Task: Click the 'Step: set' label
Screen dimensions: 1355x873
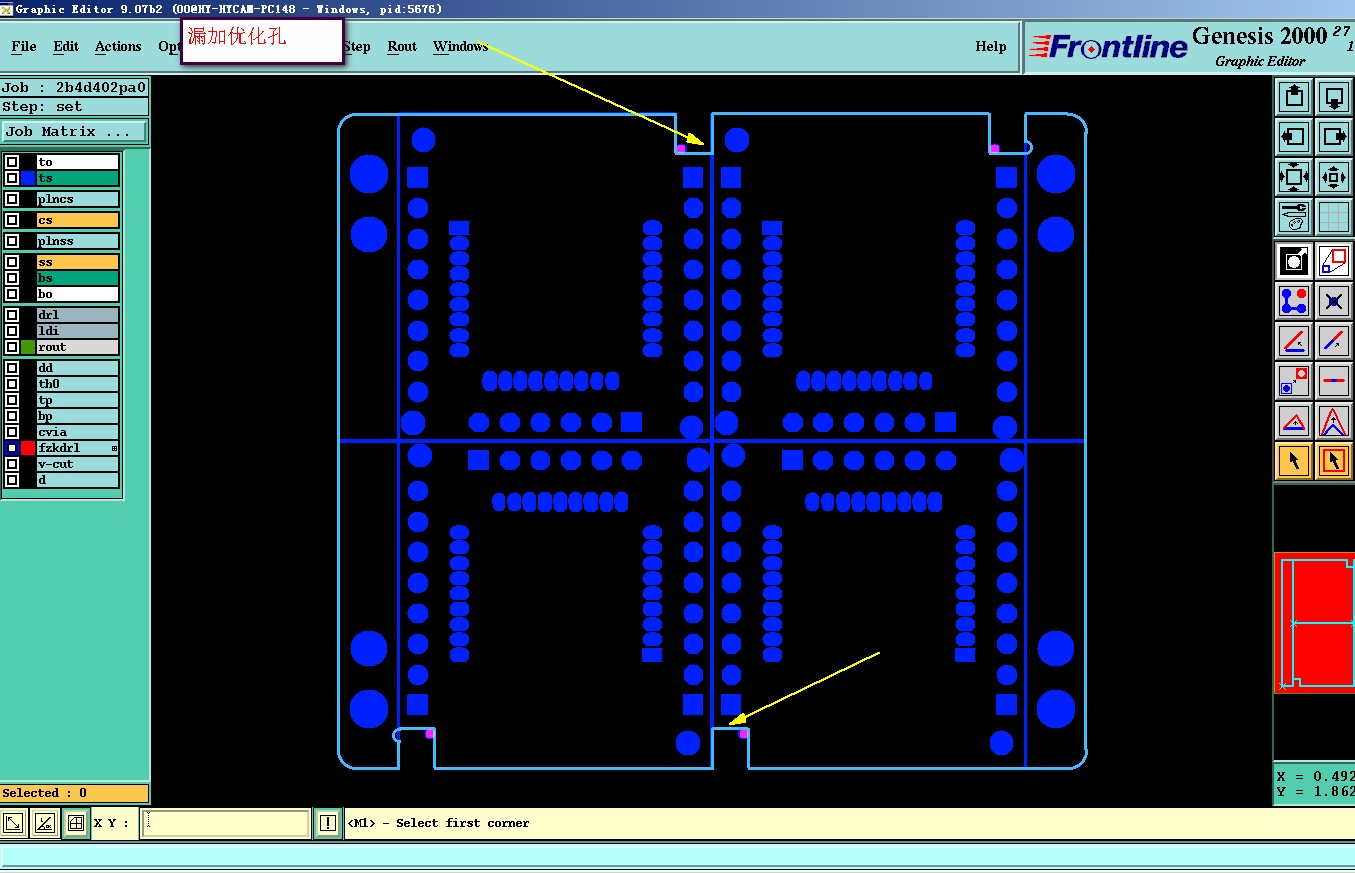Action: tap(42, 107)
